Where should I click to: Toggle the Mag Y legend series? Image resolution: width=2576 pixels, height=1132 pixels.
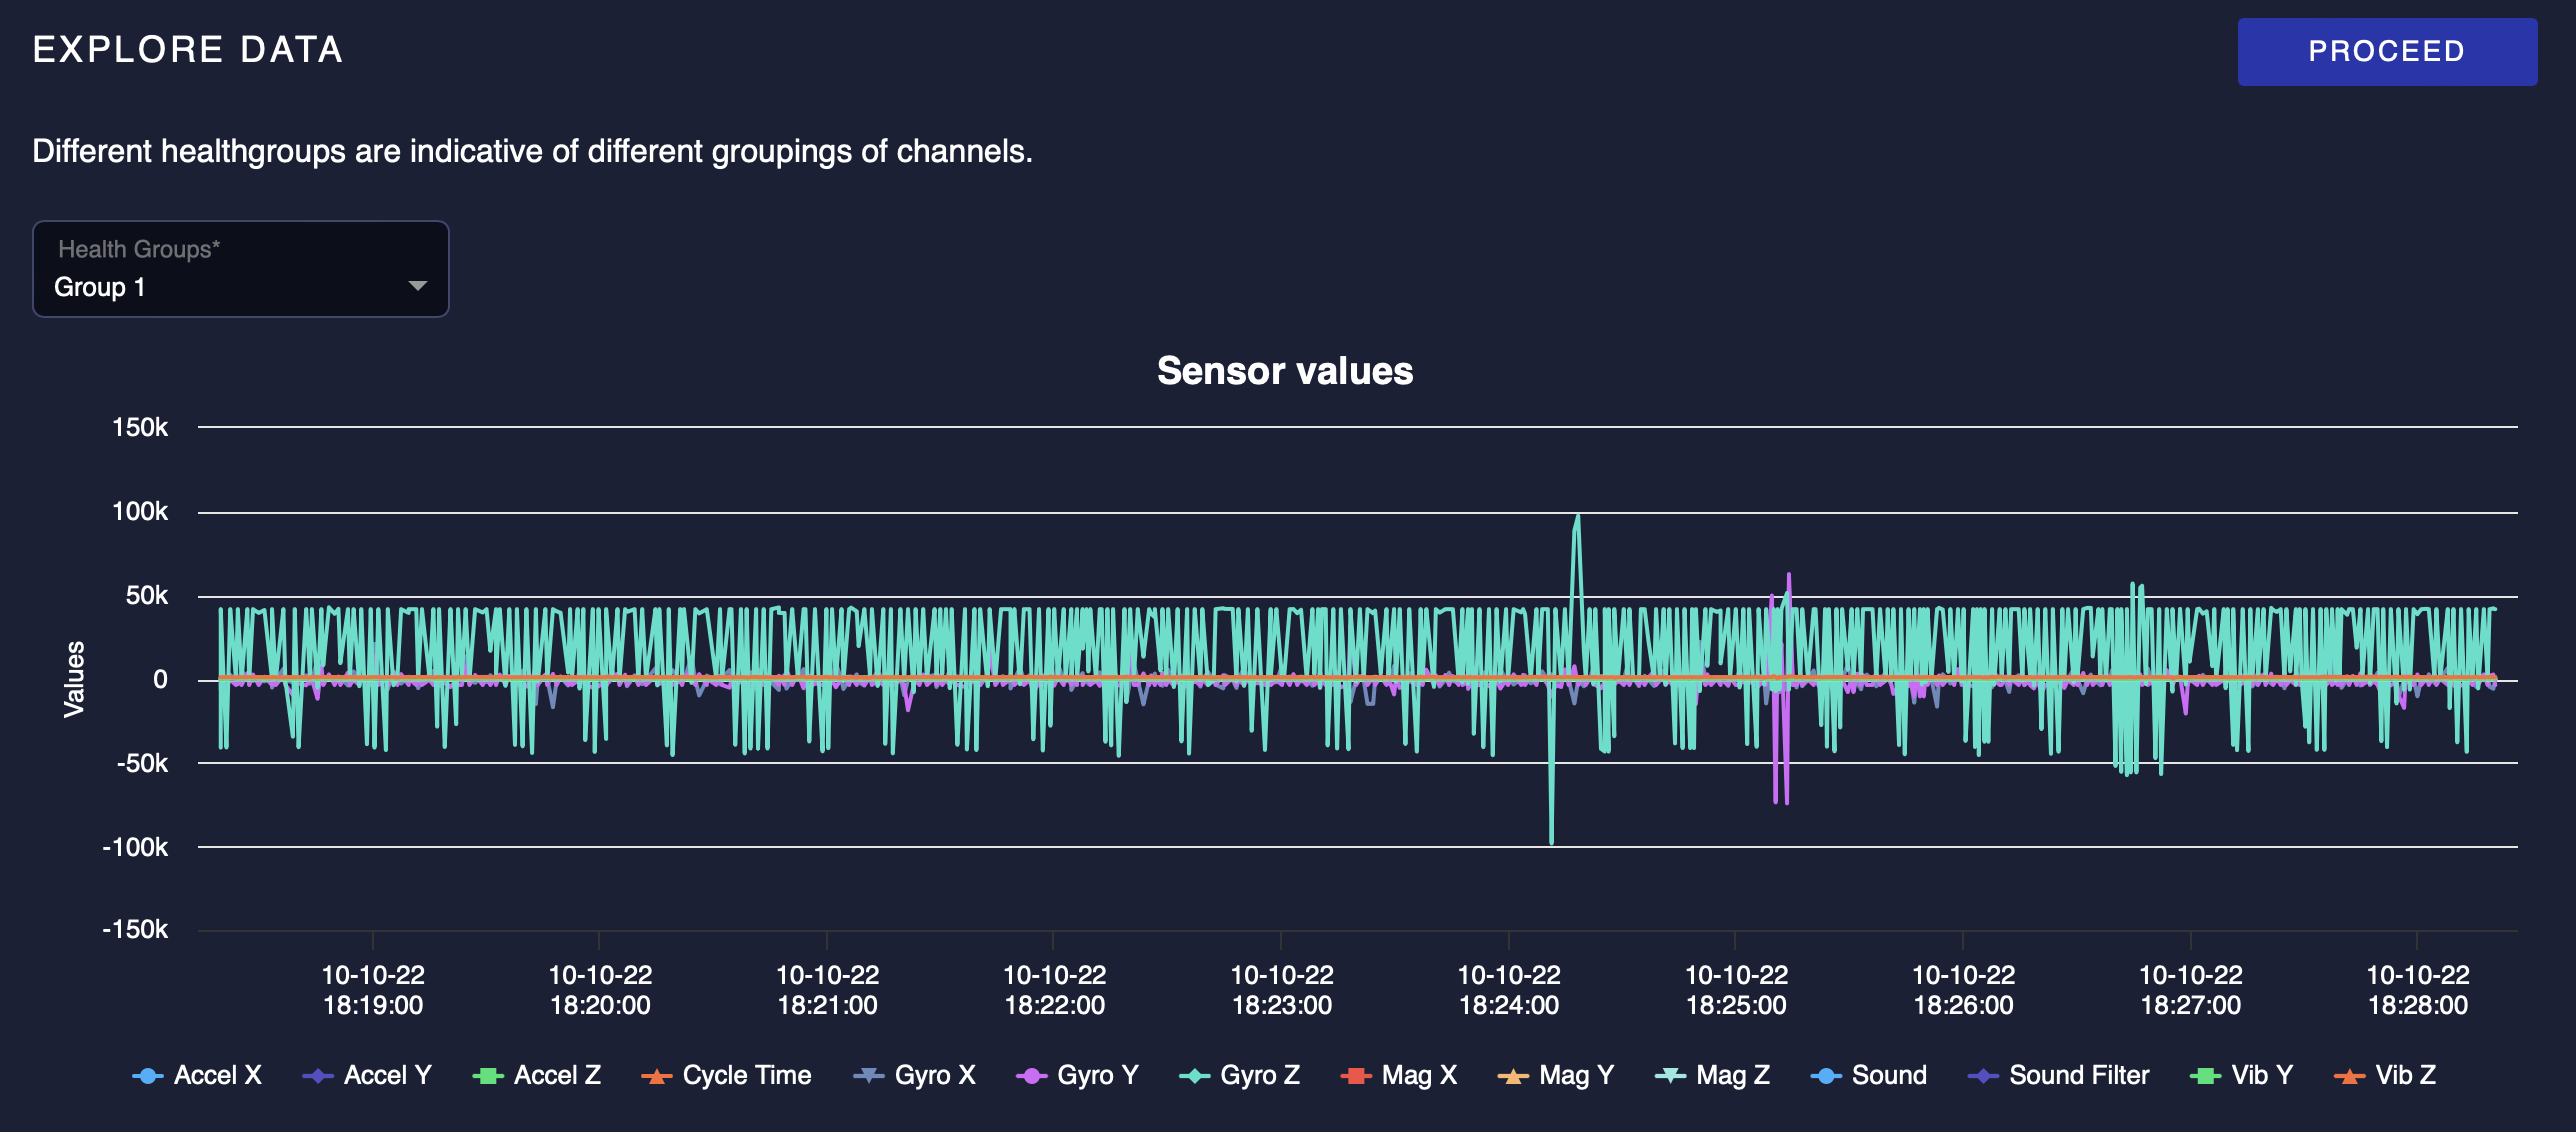[1556, 1075]
